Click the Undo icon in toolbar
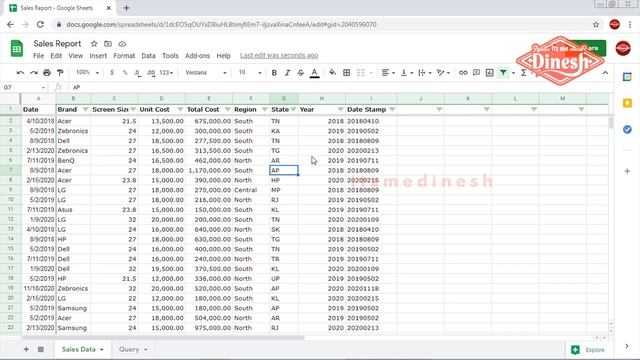 (20, 73)
